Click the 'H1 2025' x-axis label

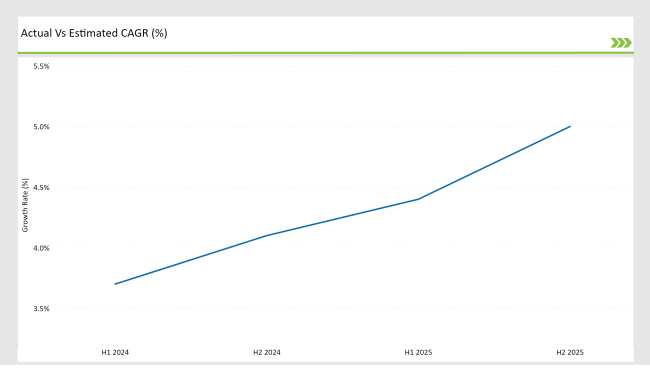pos(418,352)
